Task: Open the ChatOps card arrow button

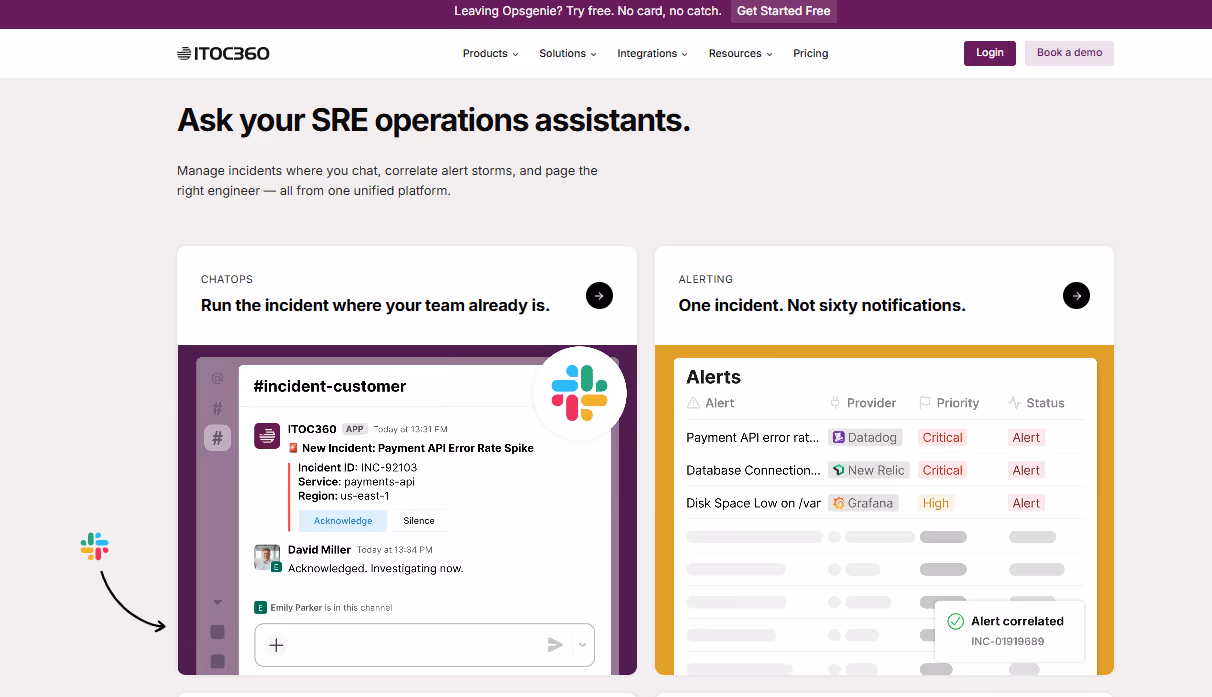Action: [599, 295]
